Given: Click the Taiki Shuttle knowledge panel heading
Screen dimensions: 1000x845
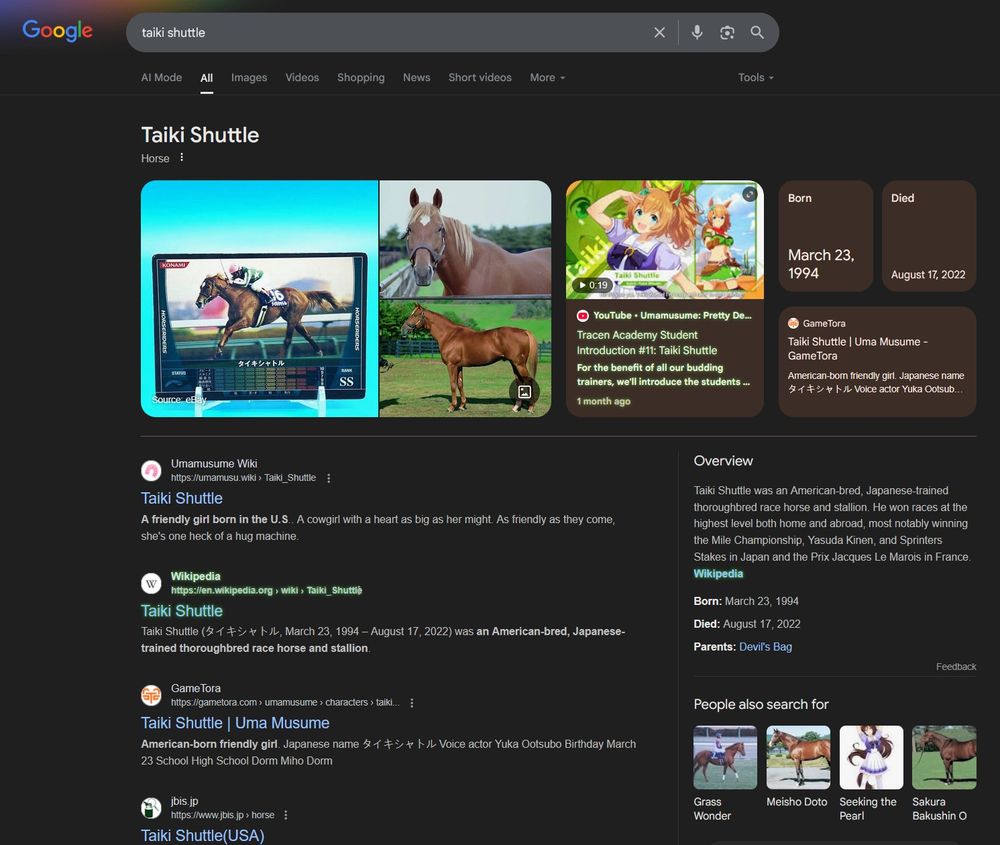Looking at the screenshot, I should [x=200, y=135].
